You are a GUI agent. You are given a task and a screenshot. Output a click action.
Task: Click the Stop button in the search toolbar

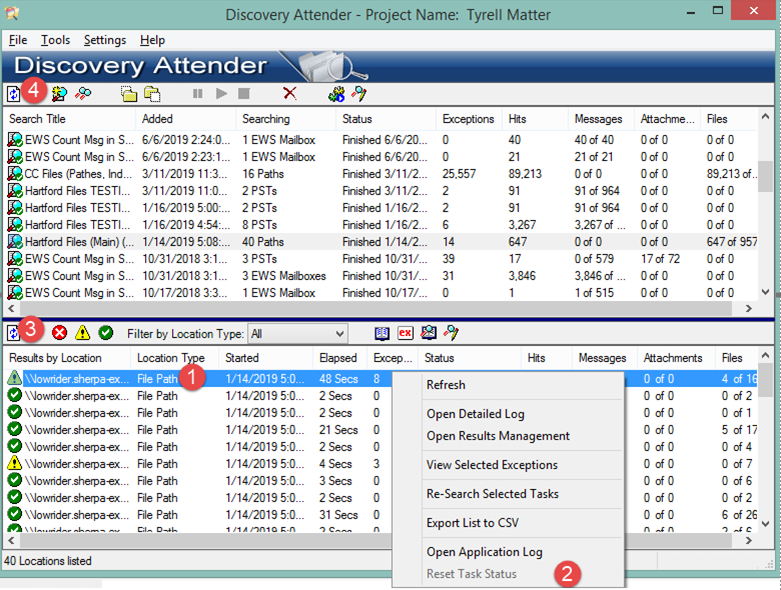pos(244,93)
